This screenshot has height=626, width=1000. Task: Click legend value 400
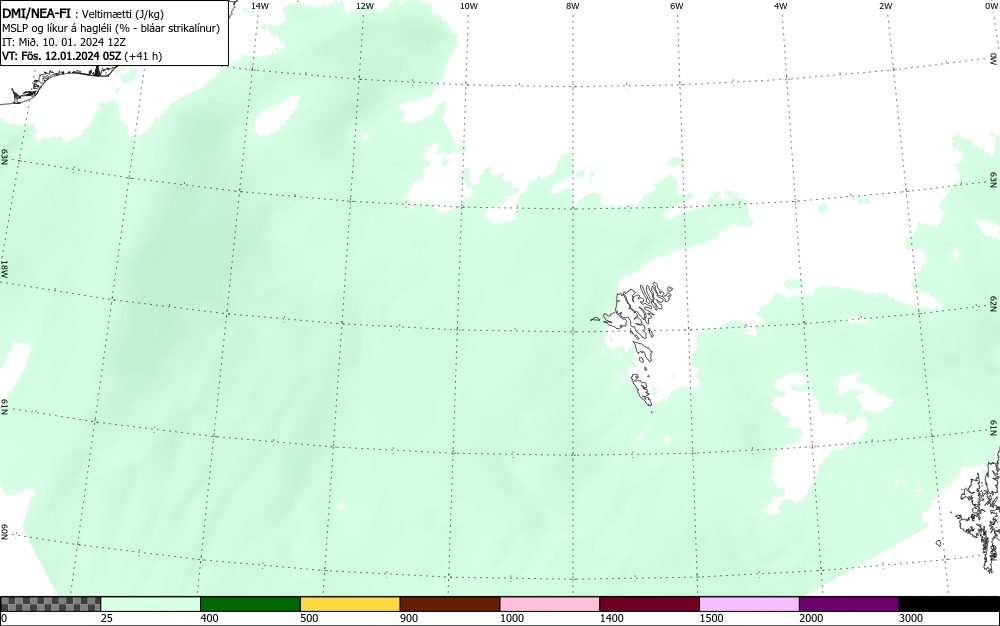pos(209,618)
